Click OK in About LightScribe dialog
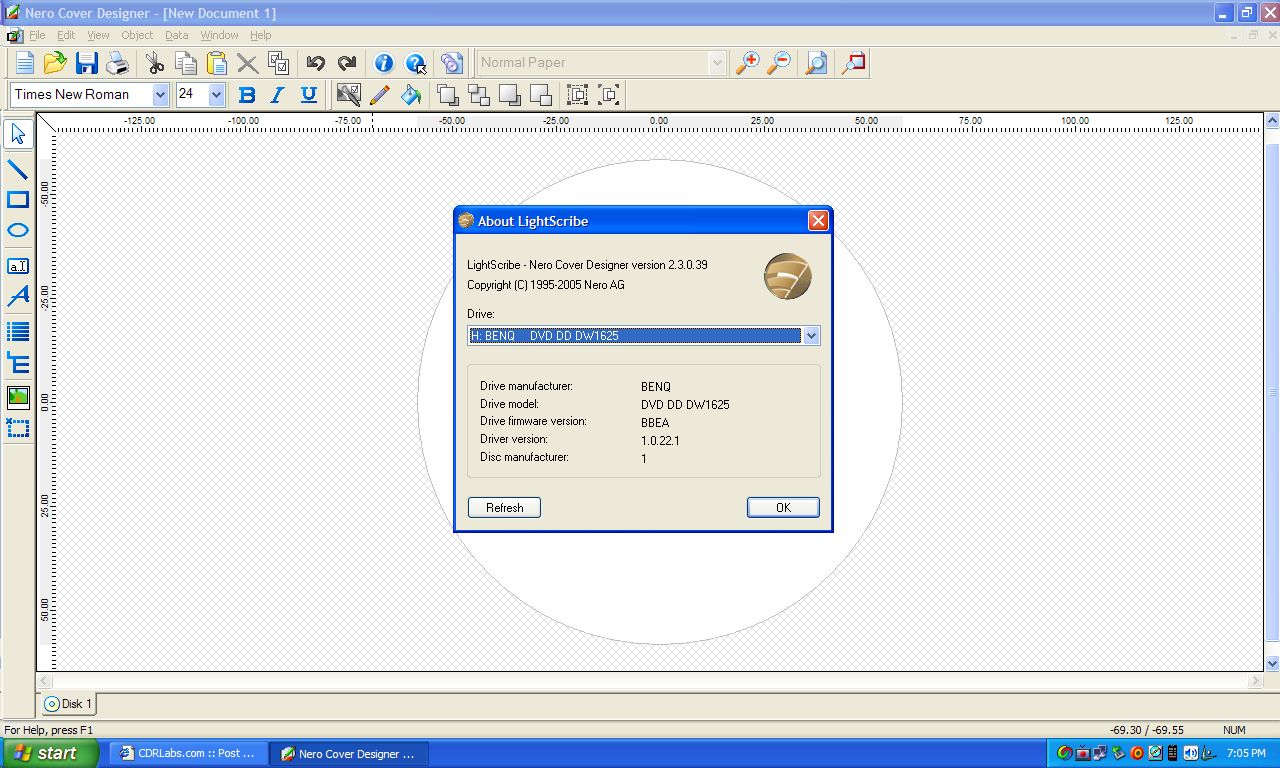Image resolution: width=1280 pixels, height=768 pixels. [783, 508]
